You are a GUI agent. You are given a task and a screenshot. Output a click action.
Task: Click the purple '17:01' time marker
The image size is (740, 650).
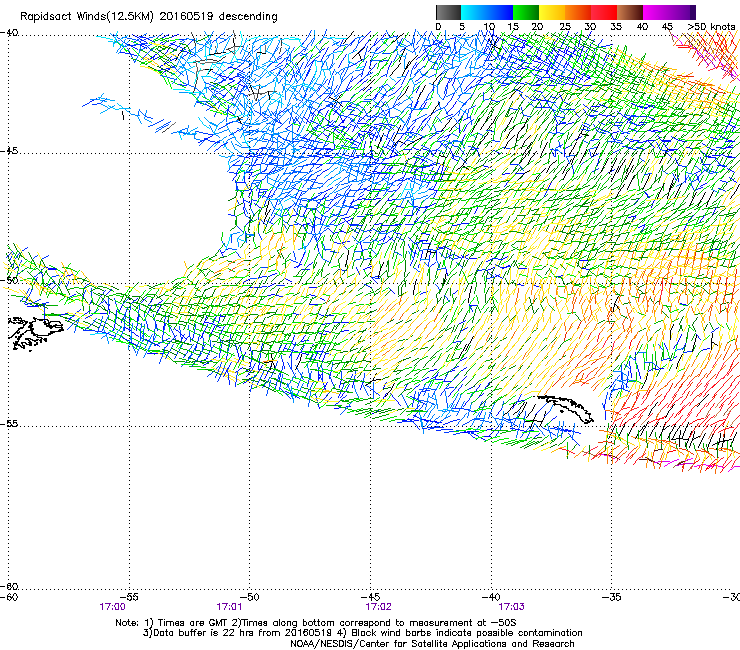tap(229, 607)
